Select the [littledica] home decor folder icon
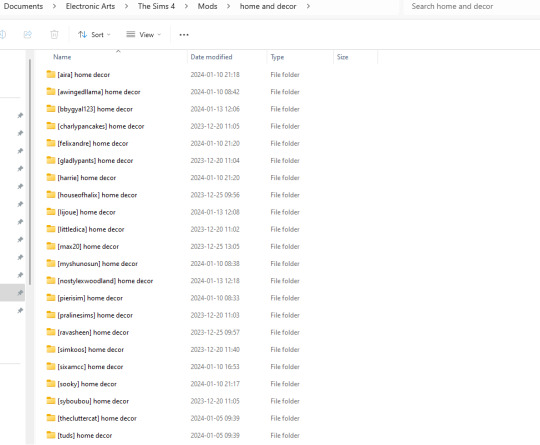 point(51,229)
